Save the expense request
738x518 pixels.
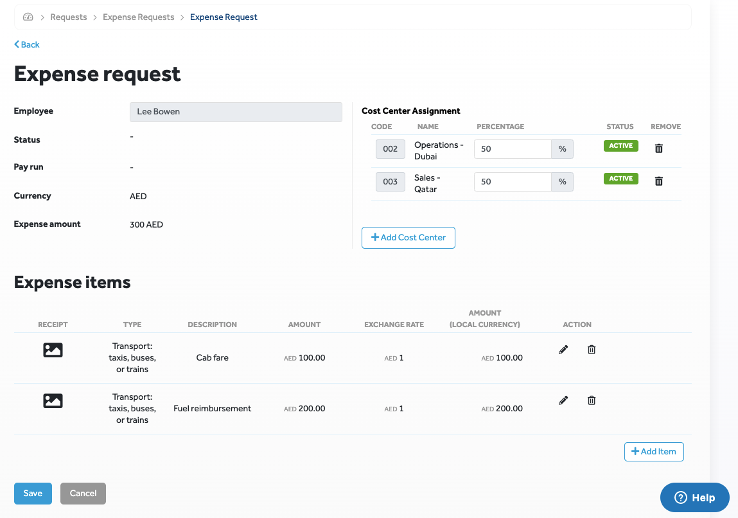(33, 493)
